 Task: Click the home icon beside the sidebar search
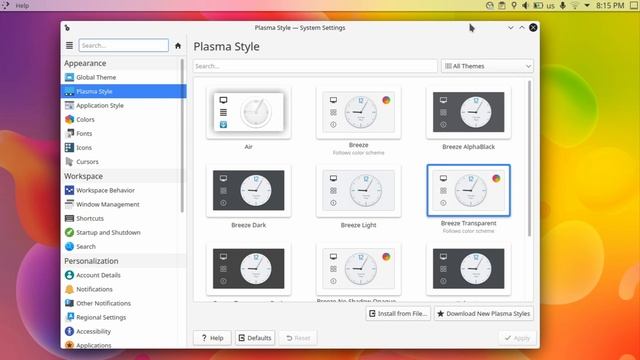(178, 46)
